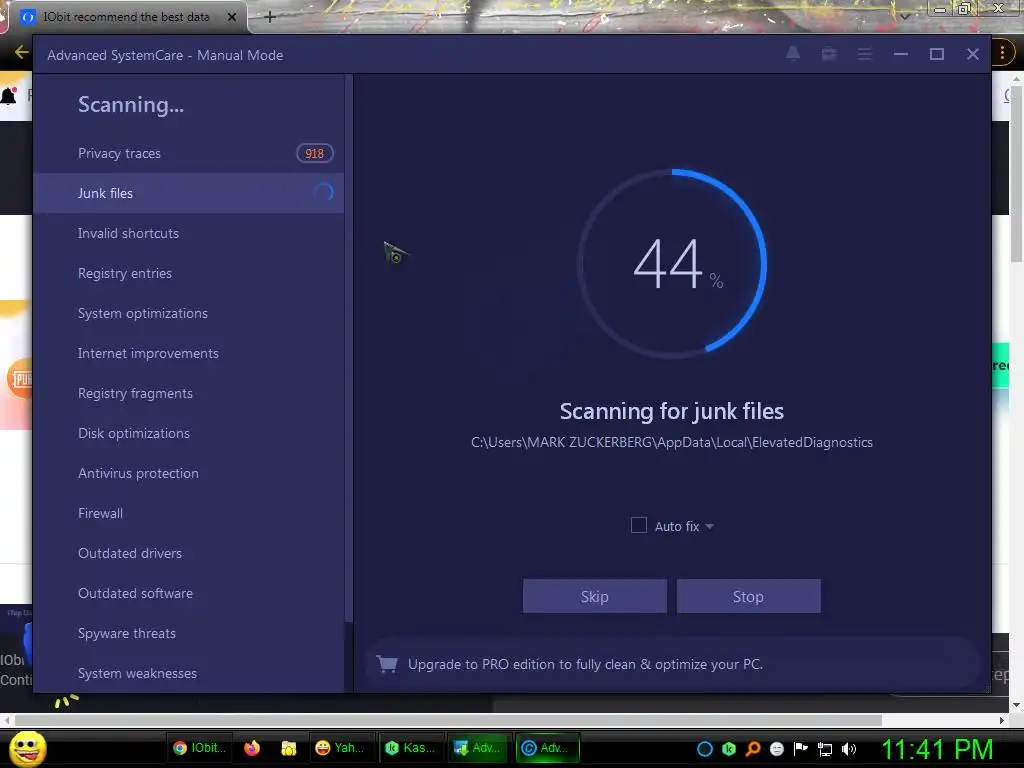Skip the junk files scan
The height and width of the screenshot is (768, 1024).
click(x=594, y=596)
